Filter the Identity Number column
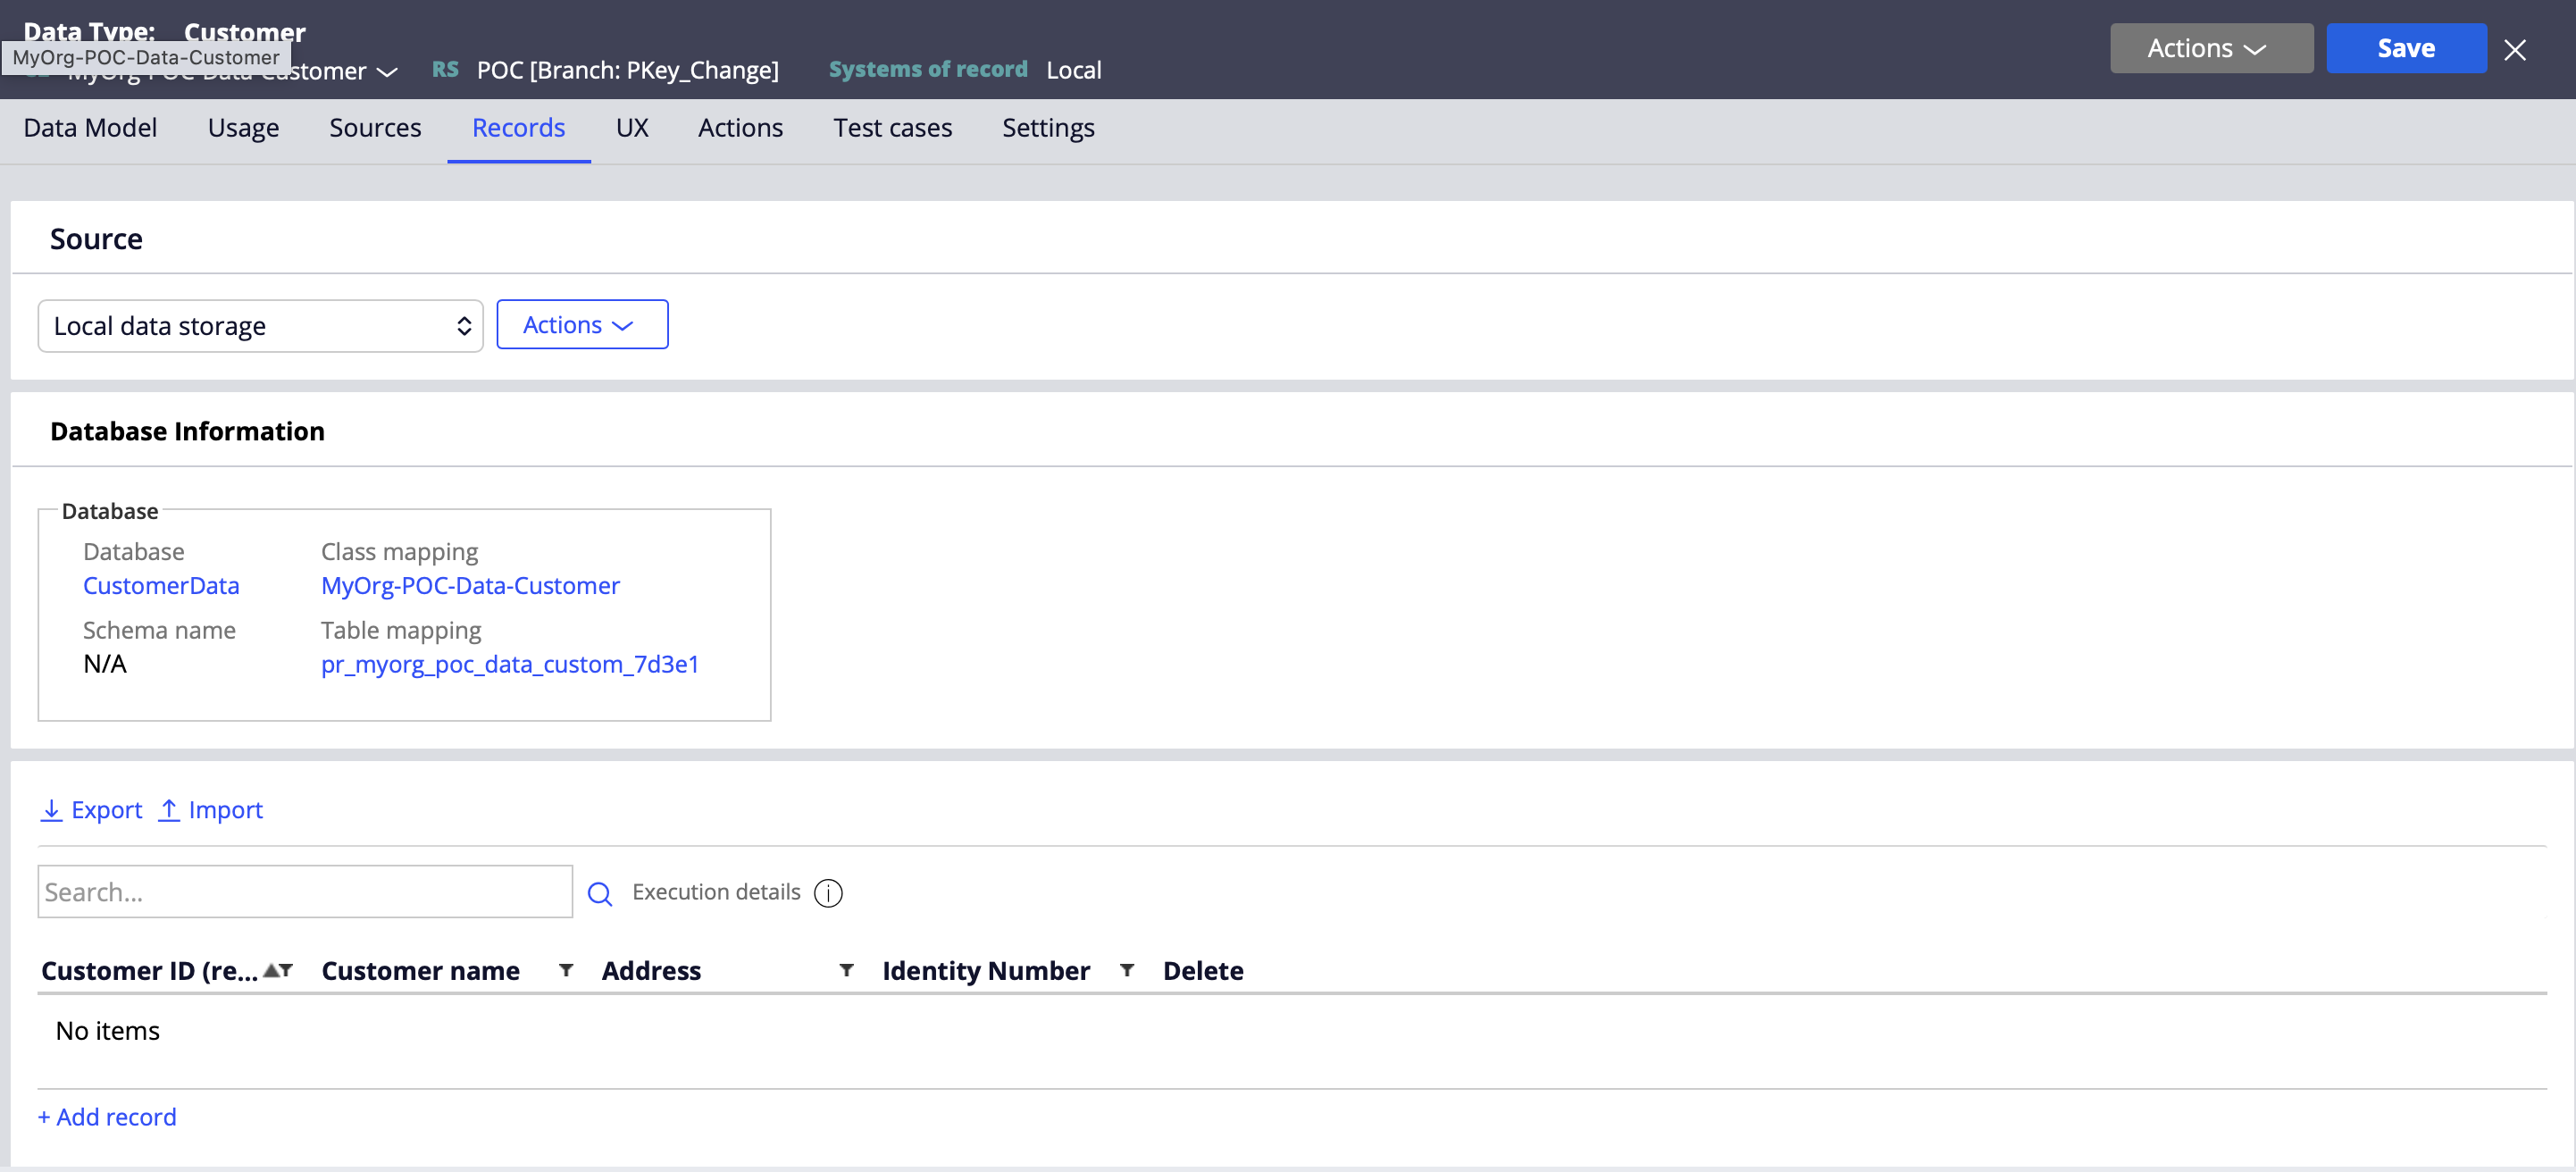 coord(1126,970)
